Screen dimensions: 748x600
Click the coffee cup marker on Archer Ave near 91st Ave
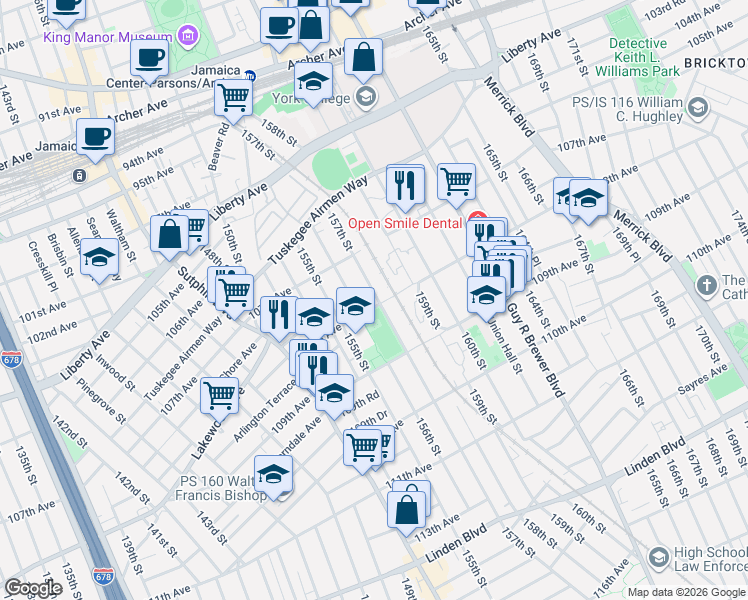(95, 140)
